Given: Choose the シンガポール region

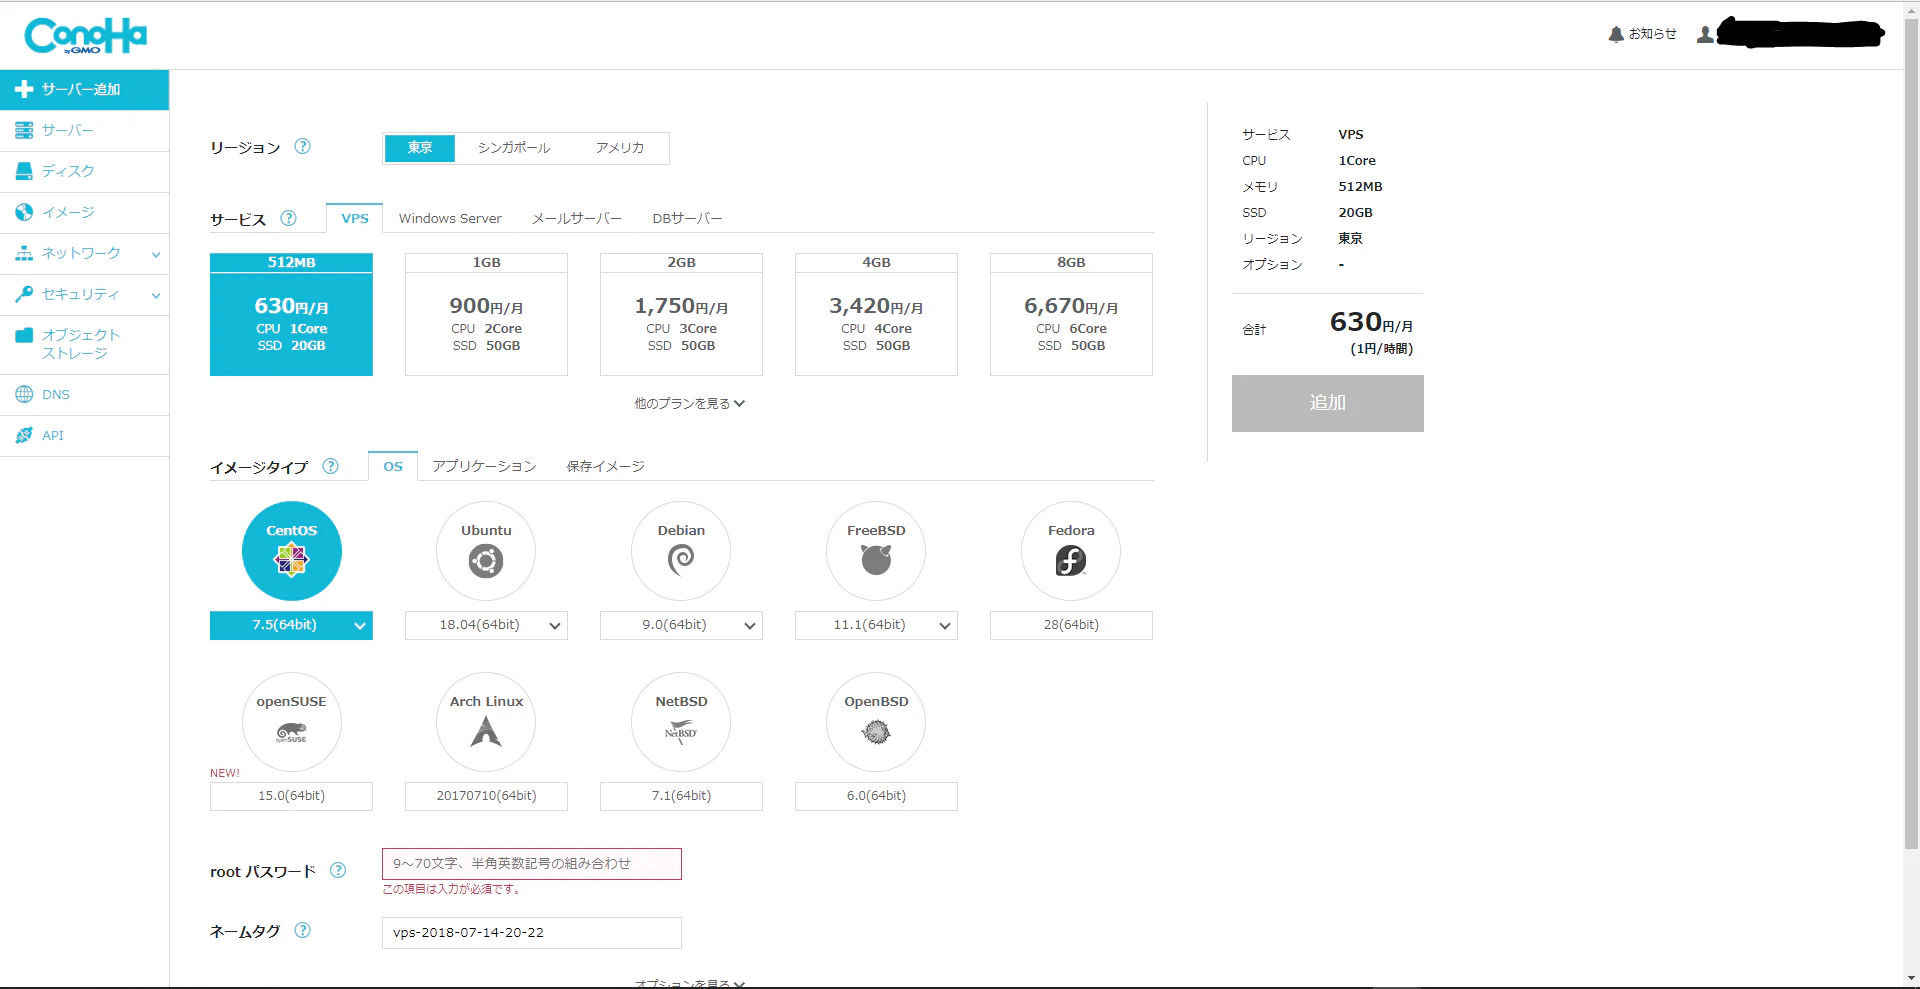Looking at the screenshot, I should tap(514, 148).
